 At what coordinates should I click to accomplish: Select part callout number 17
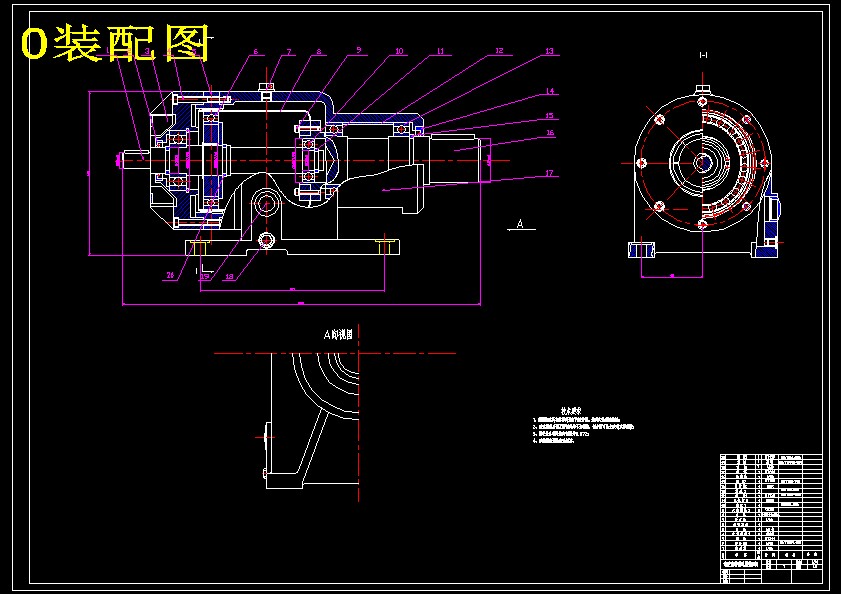(x=549, y=173)
